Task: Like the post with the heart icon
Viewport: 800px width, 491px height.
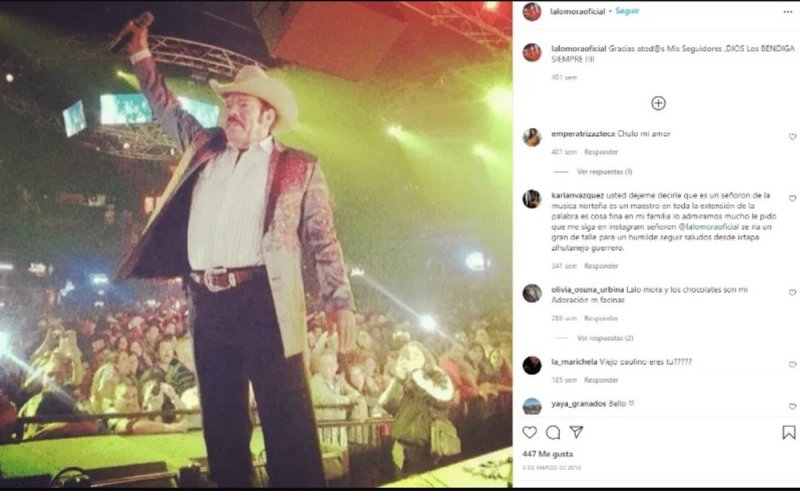Action: 530,432
